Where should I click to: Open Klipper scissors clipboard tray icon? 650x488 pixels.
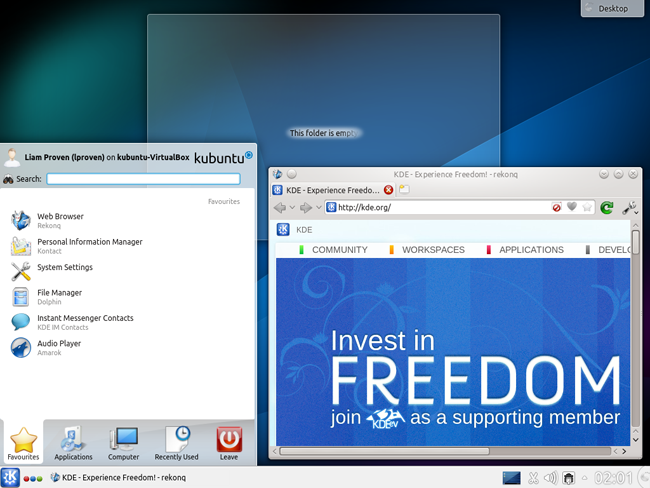pyautogui.click(x=534, y=478)
